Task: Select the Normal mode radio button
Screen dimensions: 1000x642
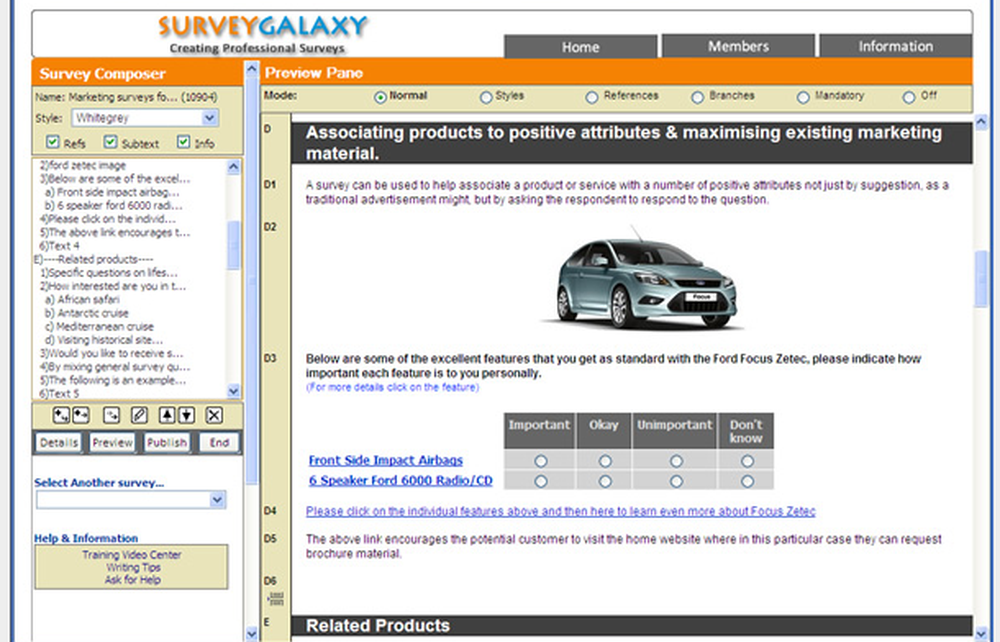Action: 380,98
